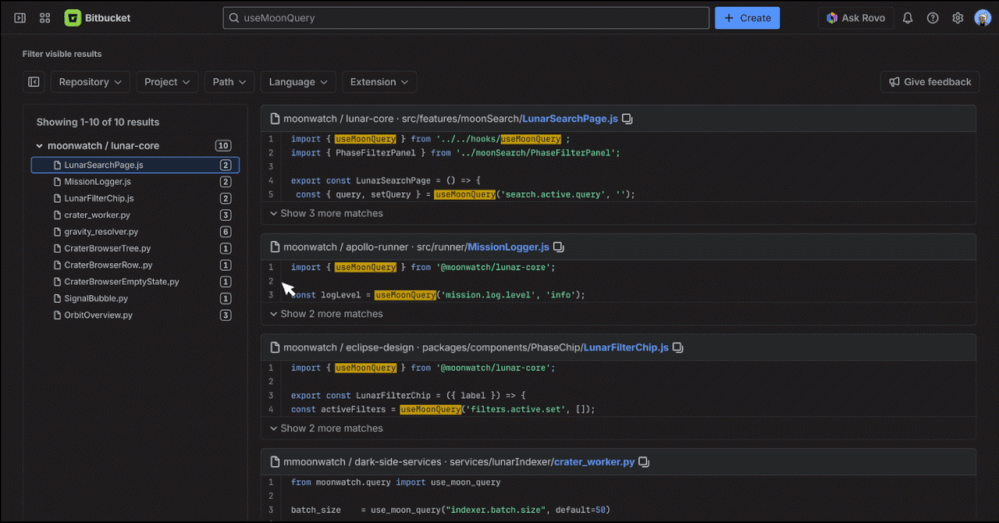Open the Extension filter dropdown

[x=379, y=82]
